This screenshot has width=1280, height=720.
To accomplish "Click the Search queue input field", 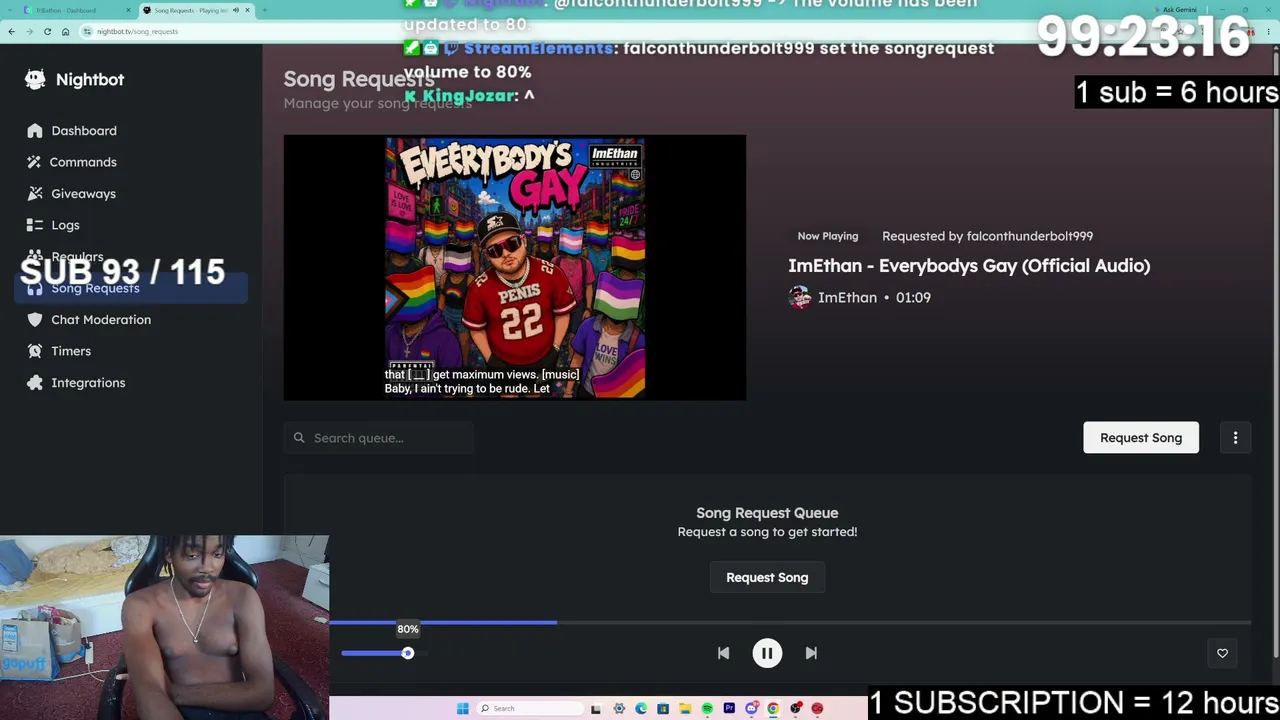I will click(379, 438).
